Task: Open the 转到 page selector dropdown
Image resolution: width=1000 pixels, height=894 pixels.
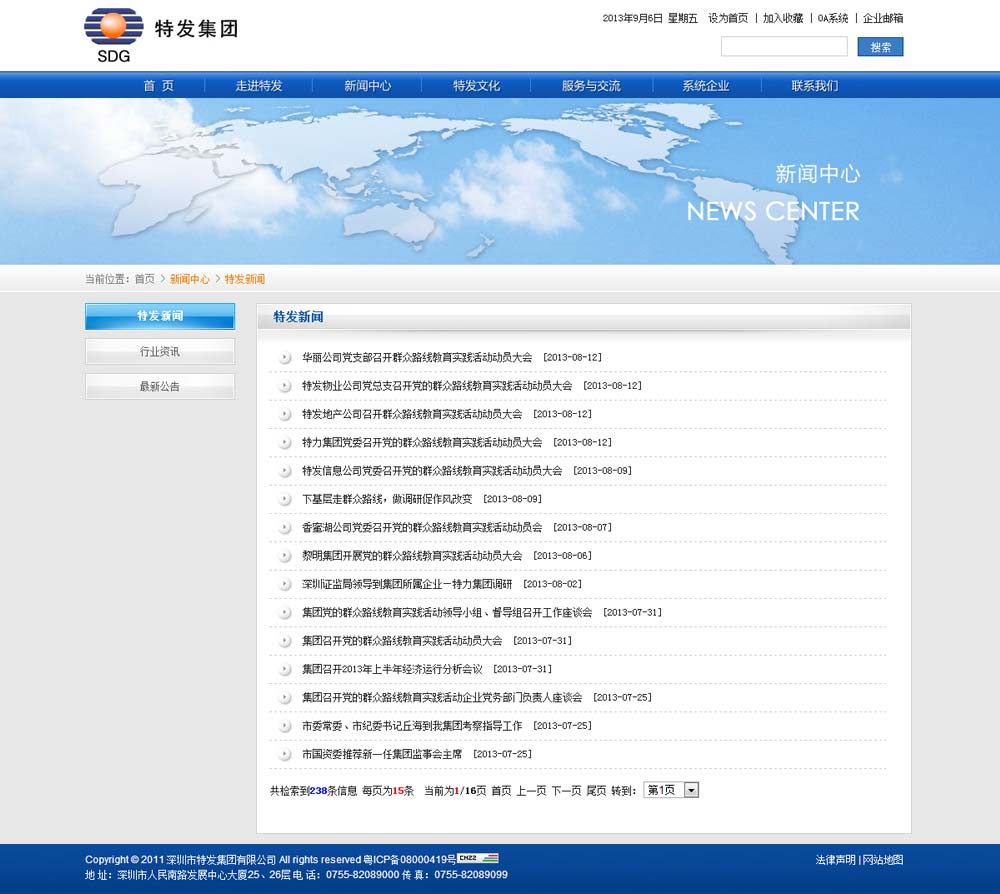Action: [x=671, y=790]
